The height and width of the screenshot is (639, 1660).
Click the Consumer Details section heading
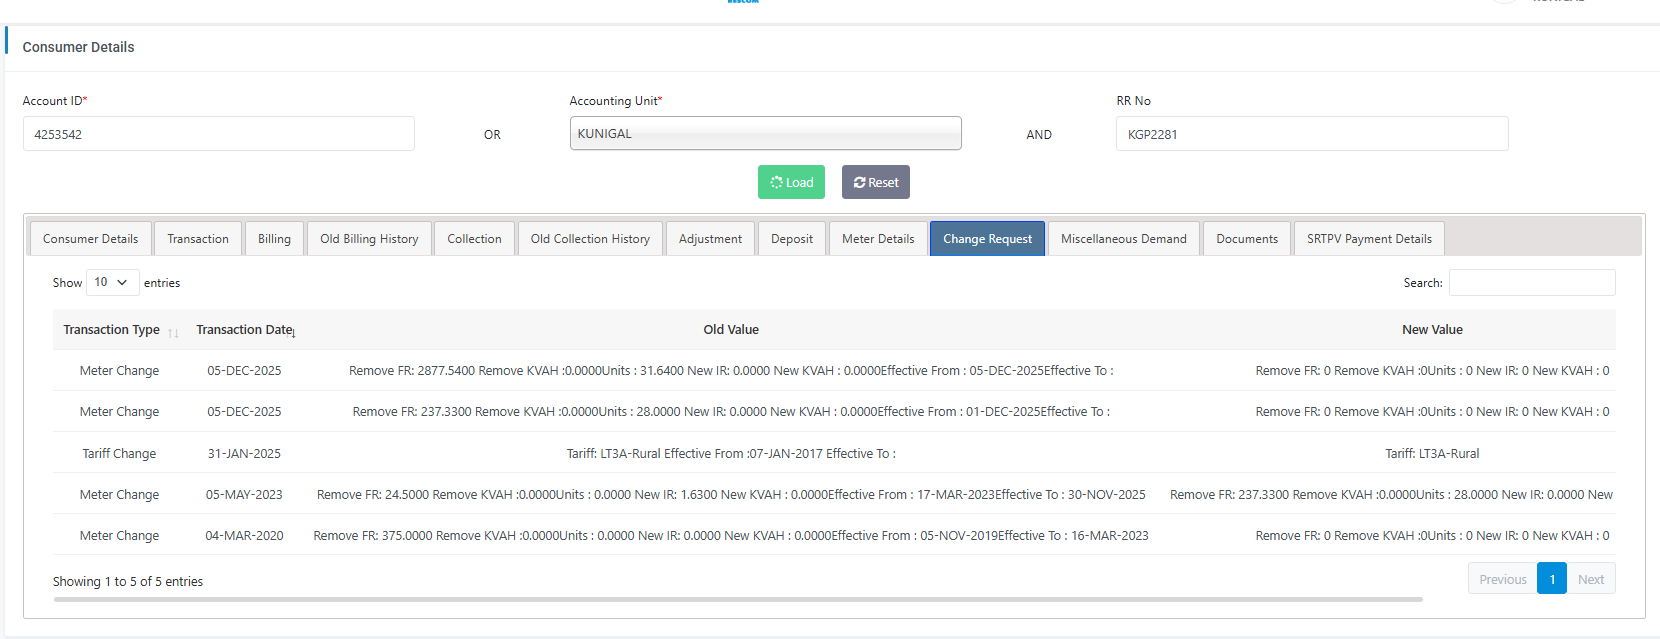point(78,47)
